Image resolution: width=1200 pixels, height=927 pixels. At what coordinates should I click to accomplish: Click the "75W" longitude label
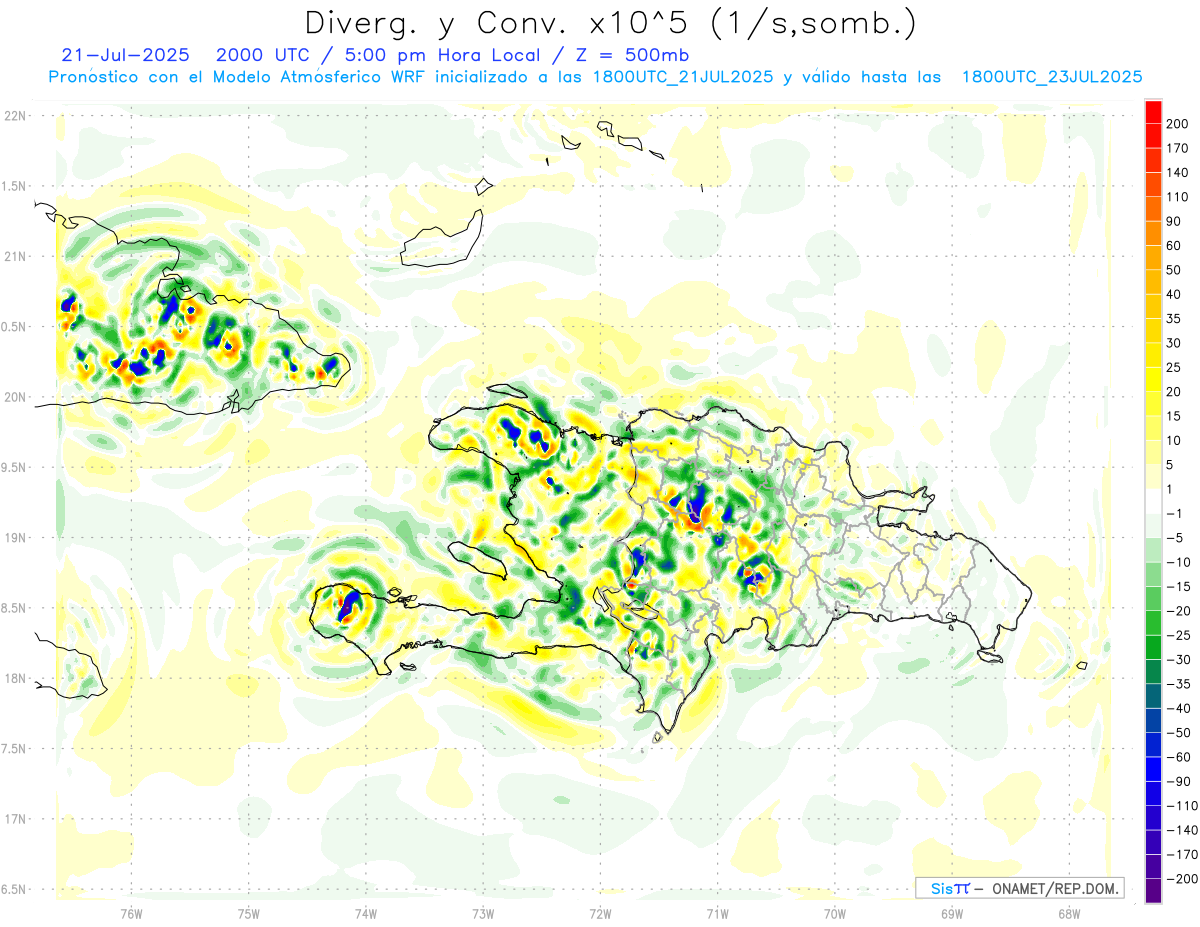click(x=249, y=913)
